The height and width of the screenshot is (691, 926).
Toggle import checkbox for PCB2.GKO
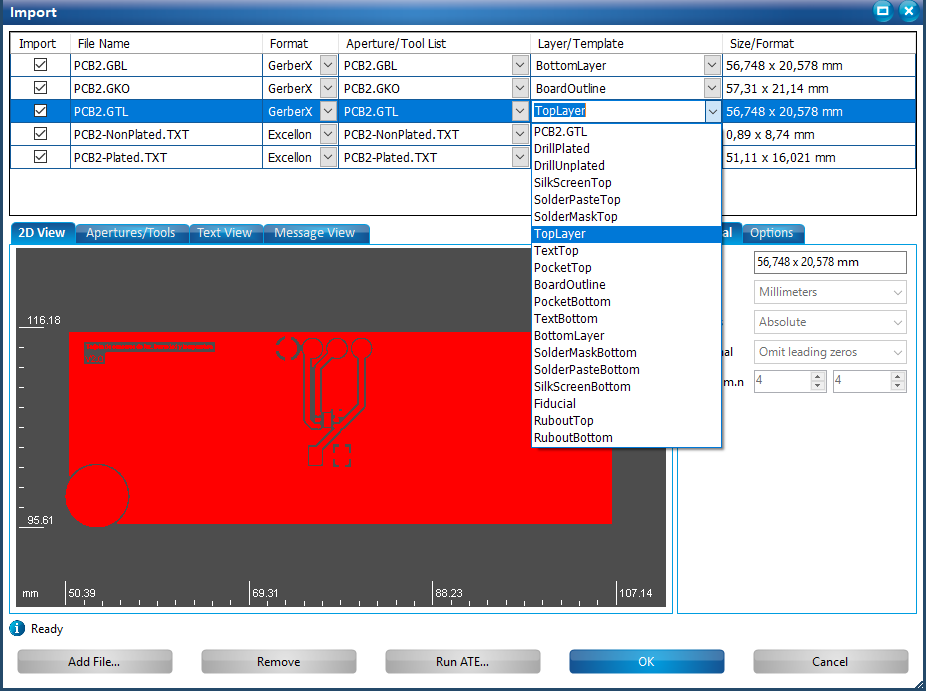click(40, 88)
